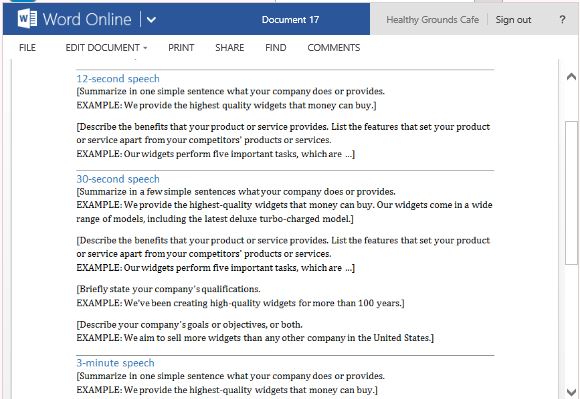Click the 3-minute speech heading
580x399 pixels.
tap(115, 363)
